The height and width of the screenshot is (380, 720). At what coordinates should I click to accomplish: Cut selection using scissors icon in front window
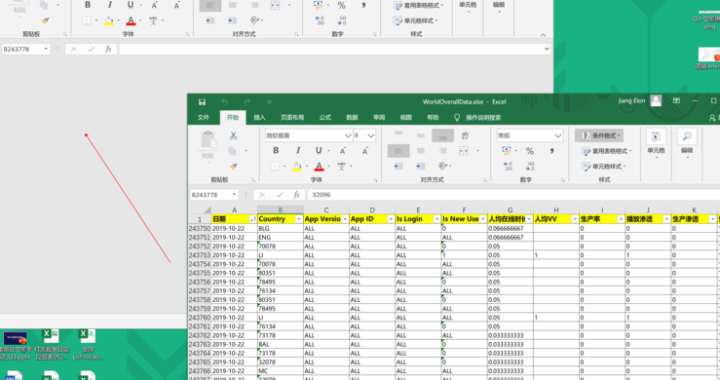(x=233, y=135)
